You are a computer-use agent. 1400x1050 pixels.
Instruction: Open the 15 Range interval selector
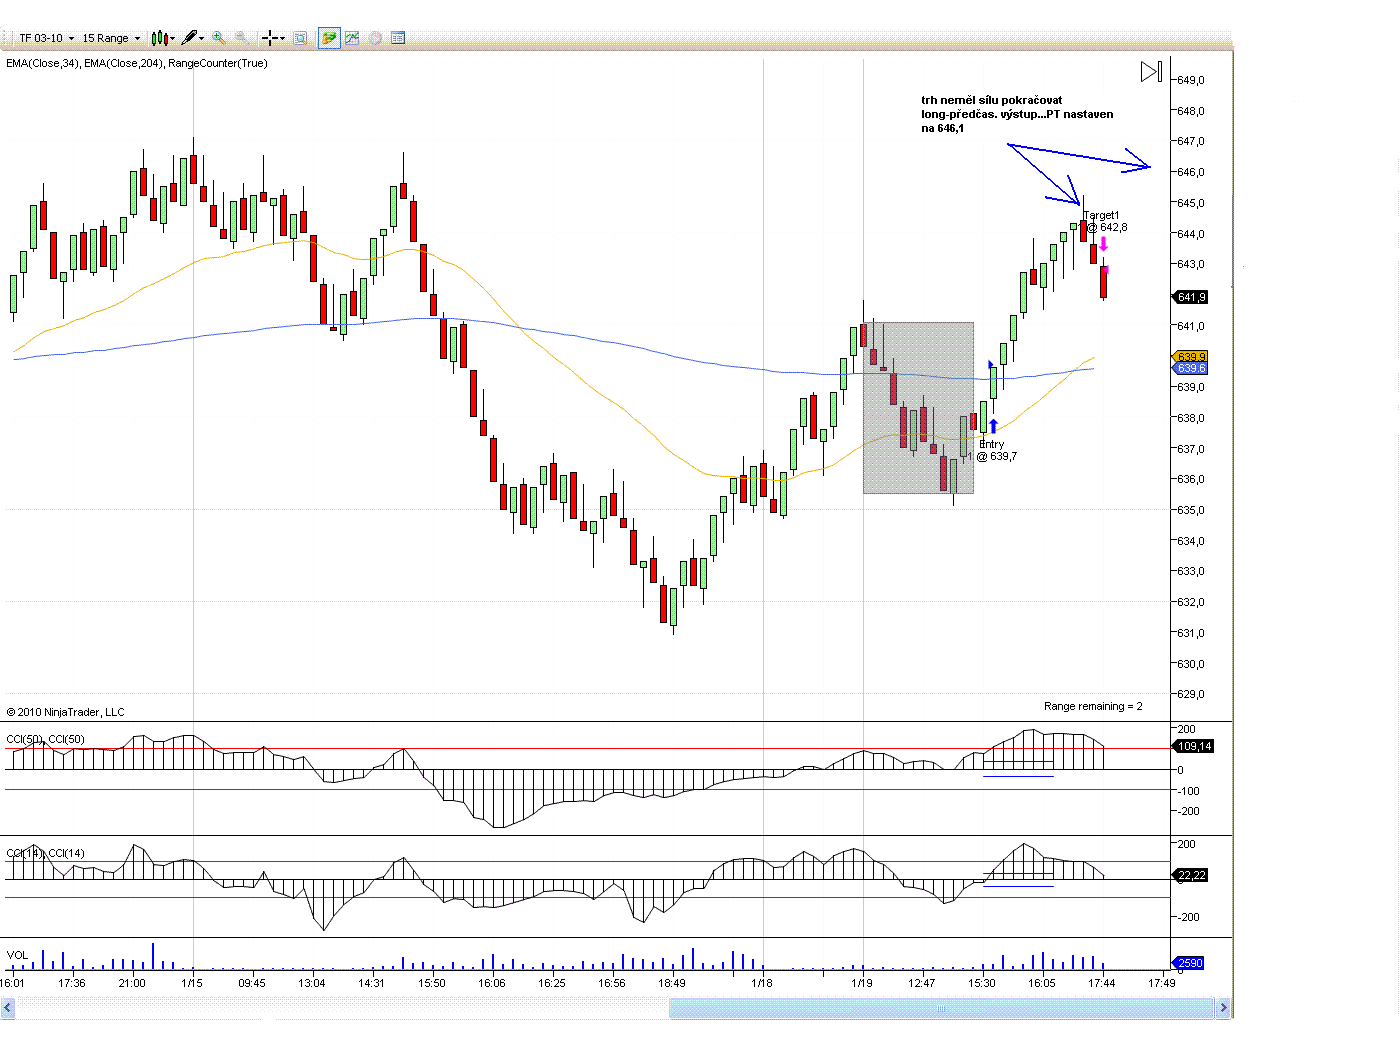(x=111, y=38)
